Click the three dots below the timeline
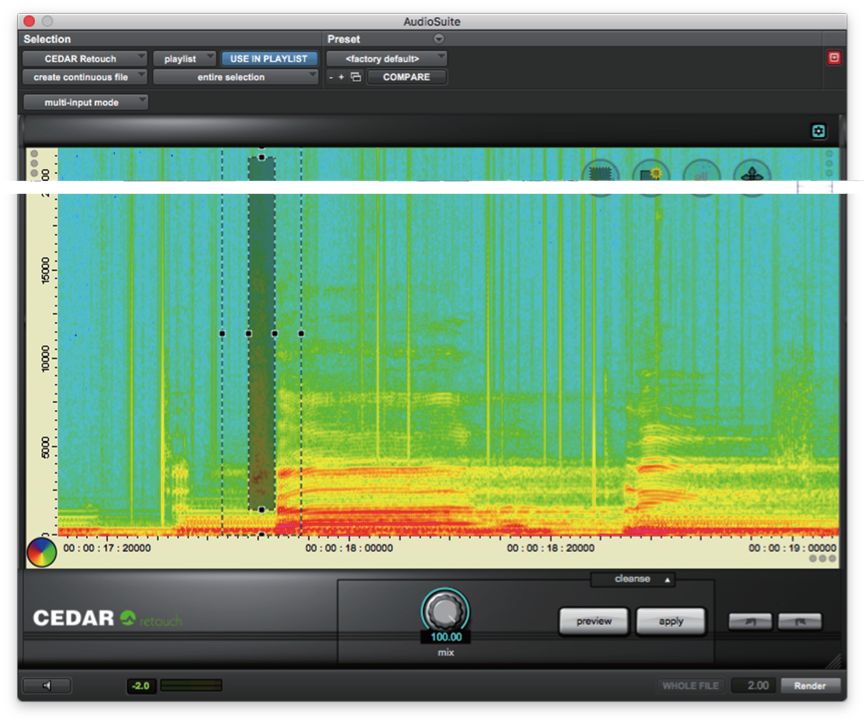The width and height of the screenshot is (865, 723). point(823,559)
